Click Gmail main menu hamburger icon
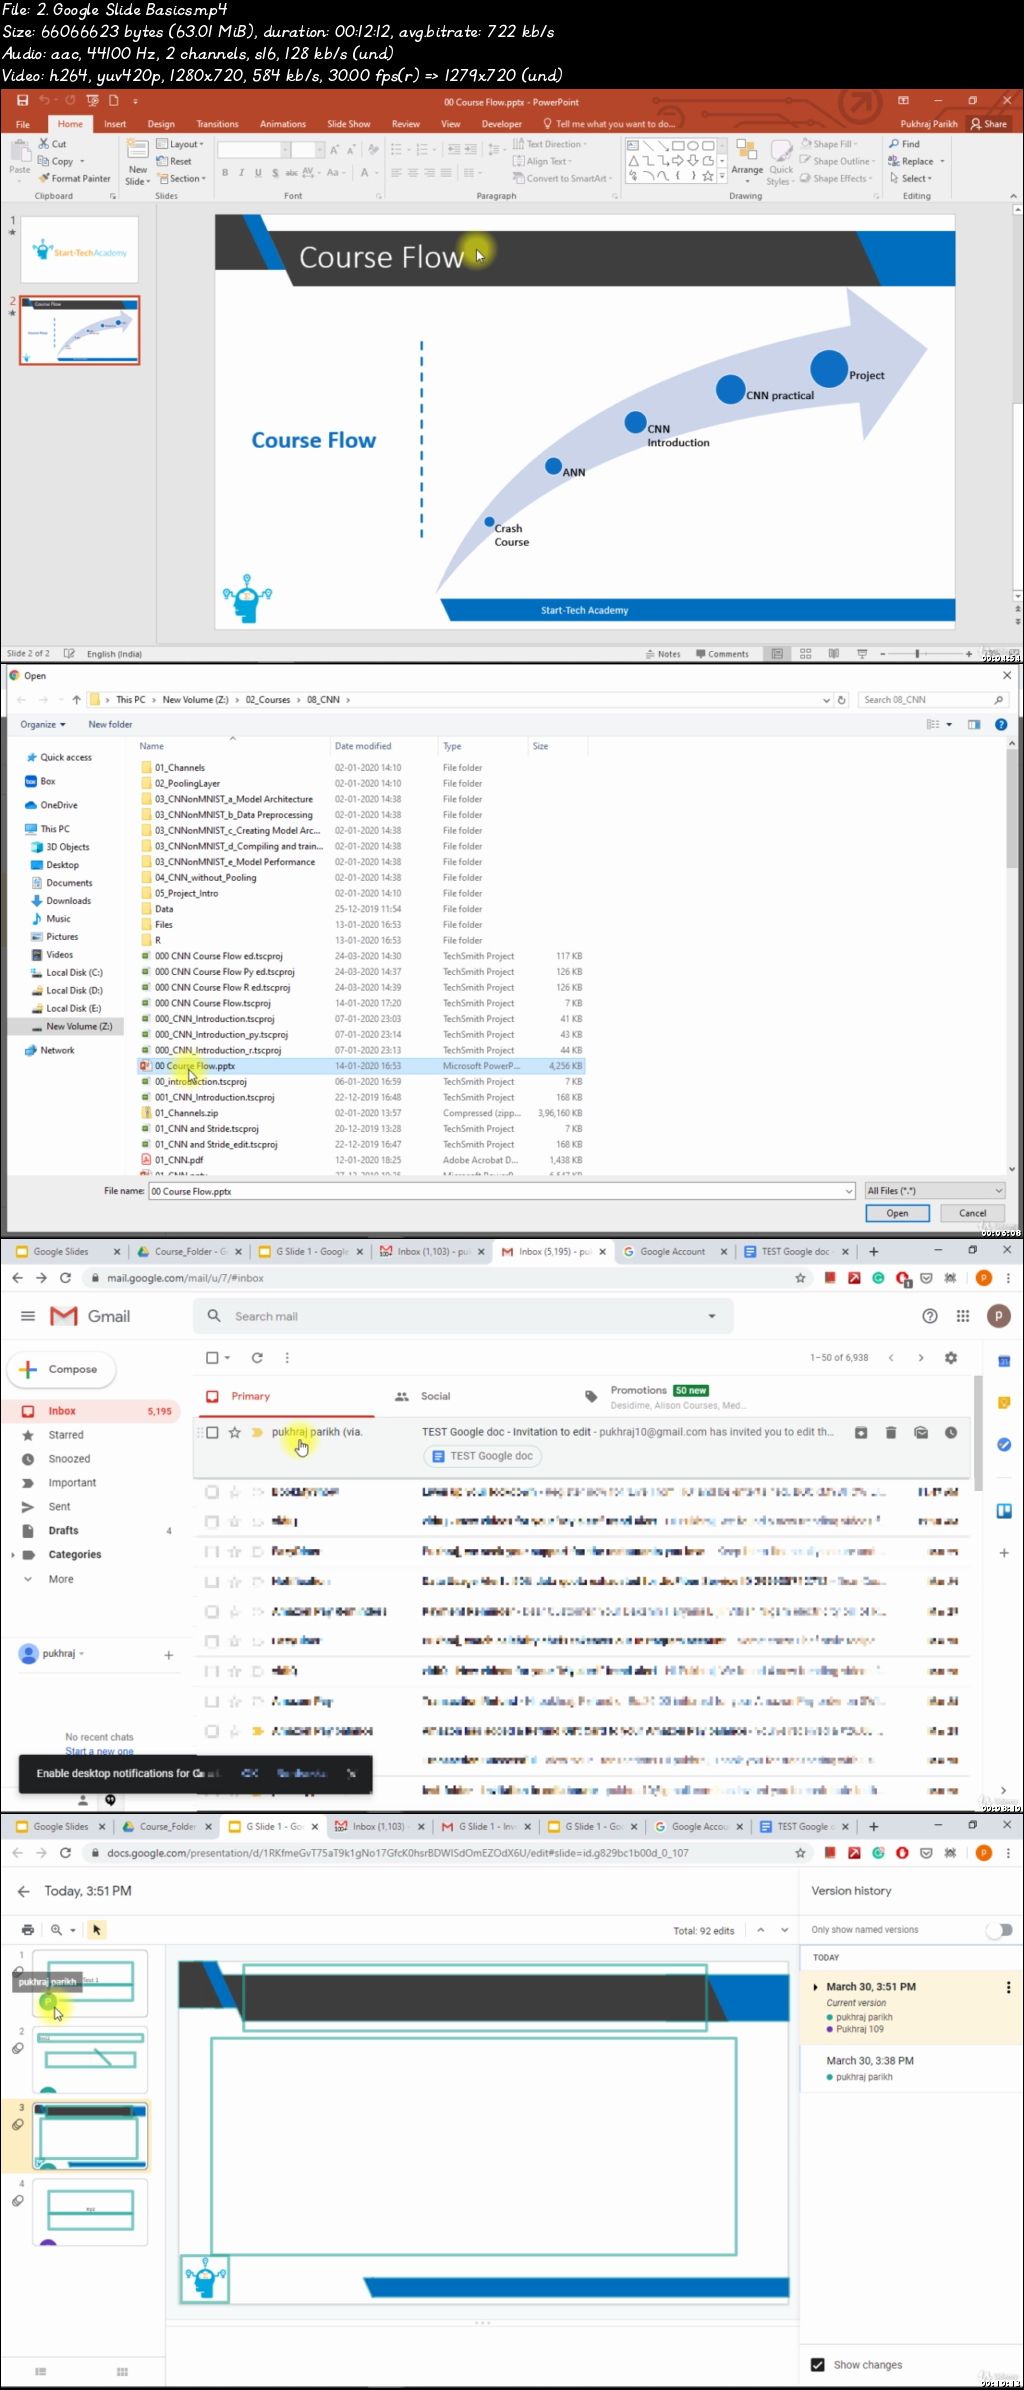This screenshot has width=1024, height=2390. tap(28, 1316)
